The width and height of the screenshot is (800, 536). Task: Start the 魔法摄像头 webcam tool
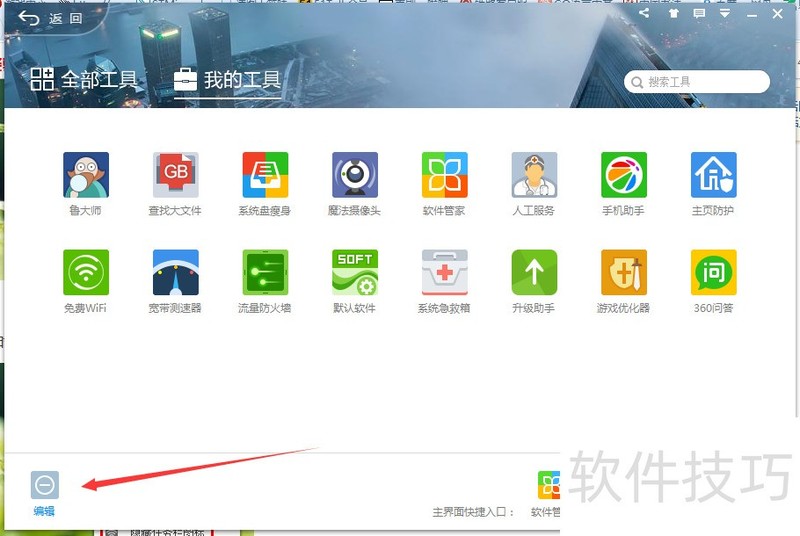coord(355,175)
